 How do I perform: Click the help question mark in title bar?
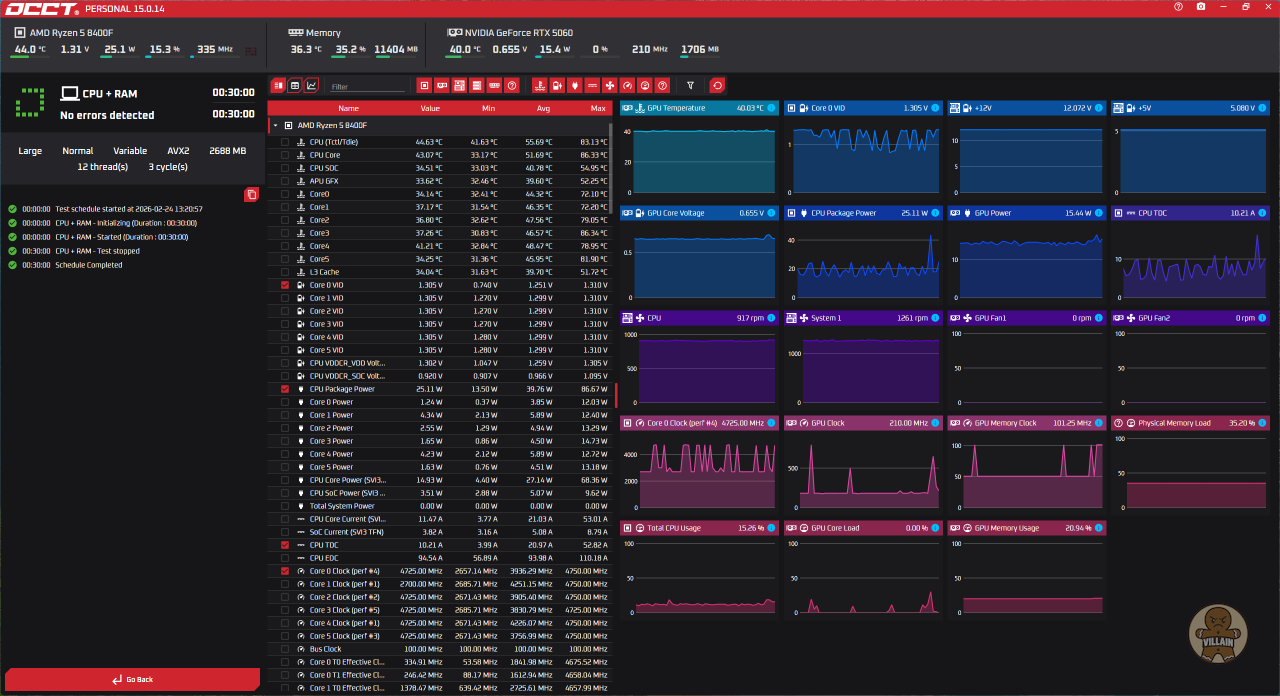tap(1178, 7)
